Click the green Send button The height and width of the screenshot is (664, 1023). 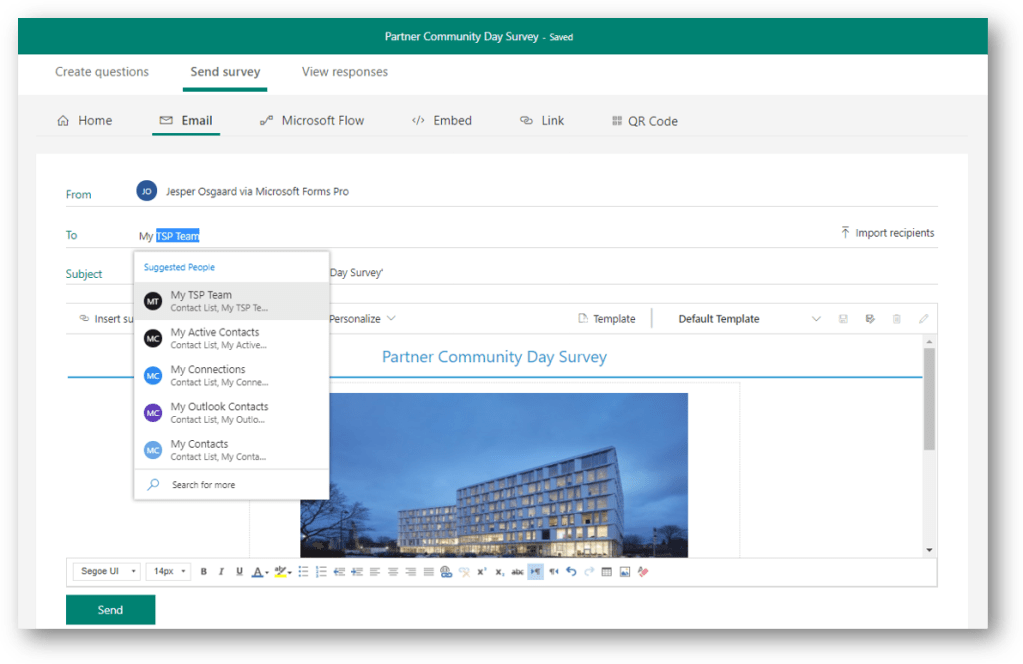coord(110,610)
